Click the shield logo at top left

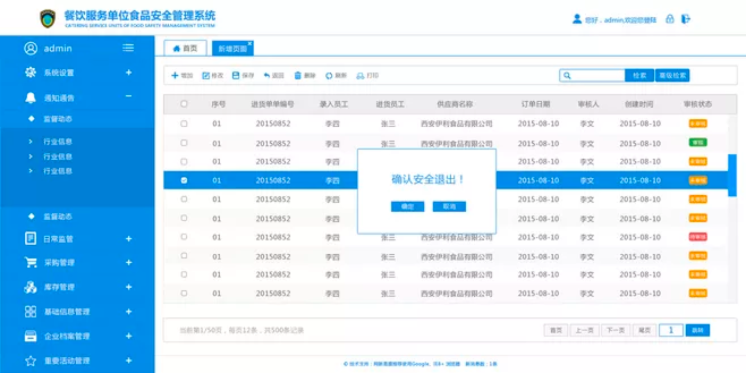point(48,19)
